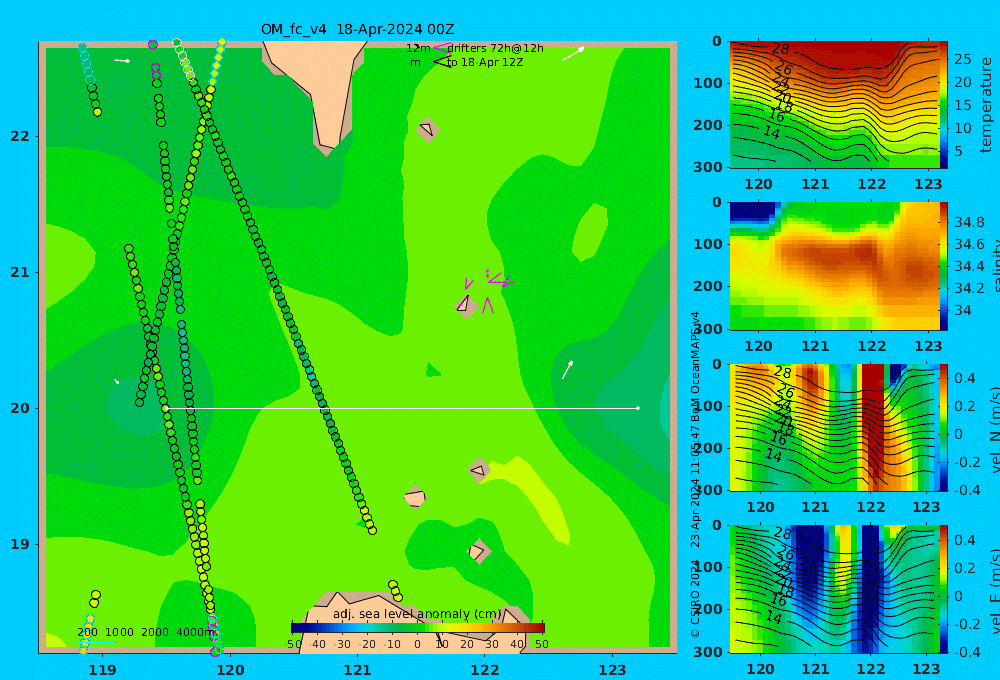Click the island marker near 19.5N 122E
This screenshot has width=1000, height=680.
pos(479,471)
